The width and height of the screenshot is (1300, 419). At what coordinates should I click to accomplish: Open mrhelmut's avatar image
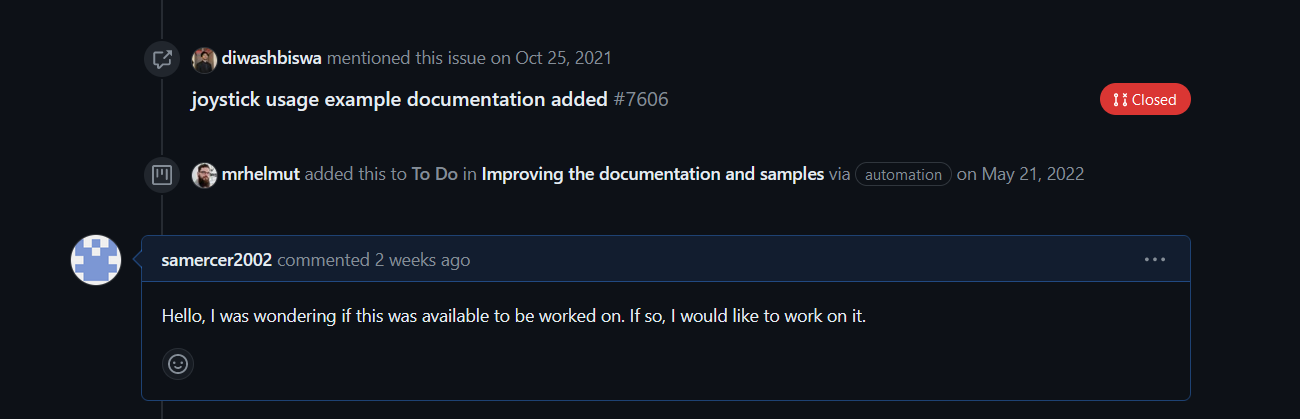(x=204, y=175)
